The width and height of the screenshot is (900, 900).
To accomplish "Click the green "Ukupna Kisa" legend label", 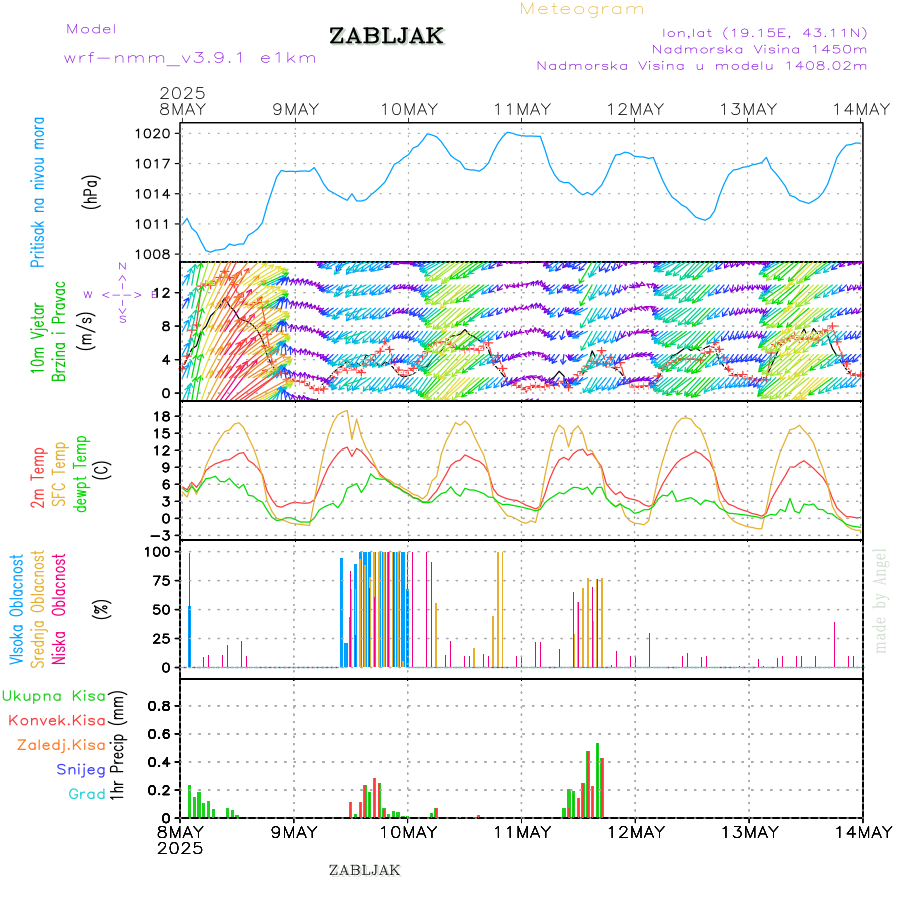I will pos(54,696).
